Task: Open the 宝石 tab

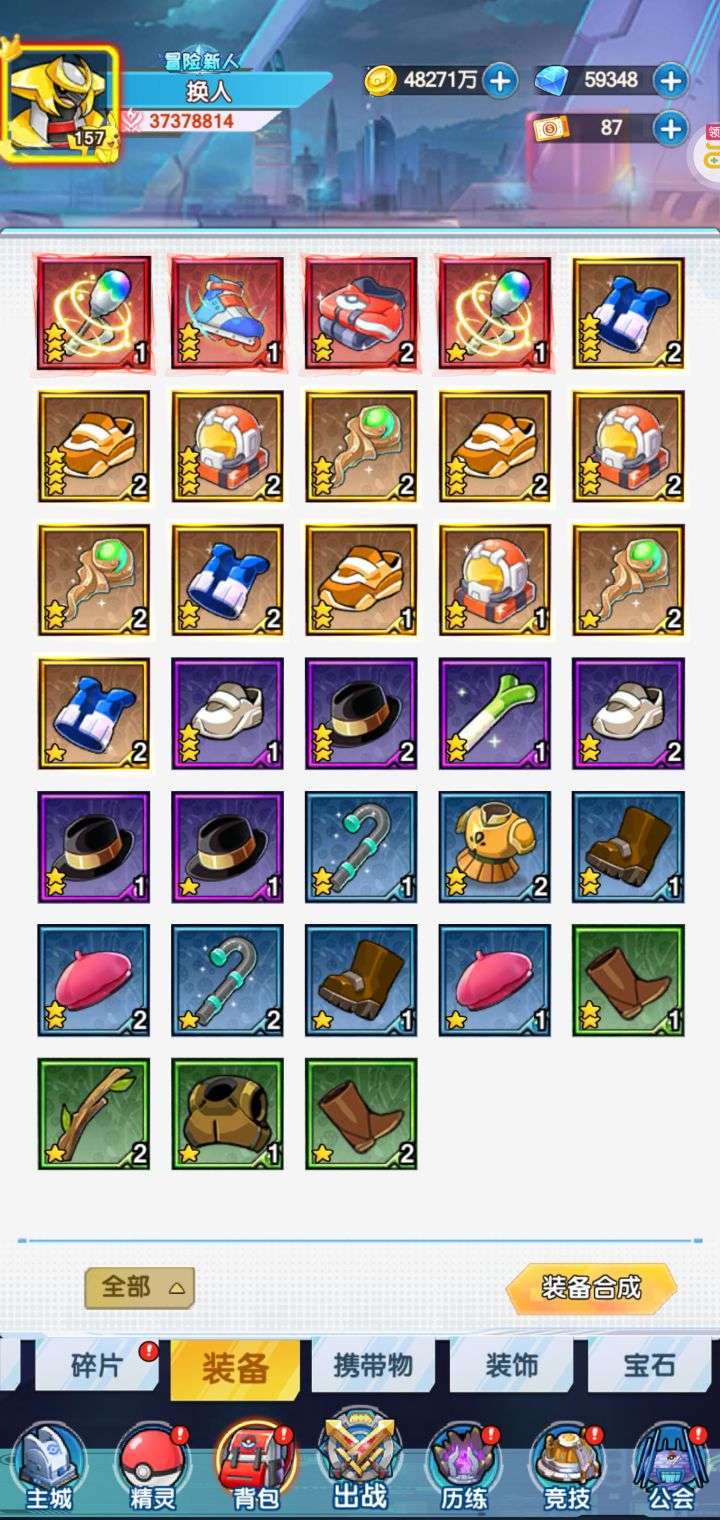Action: click(649, 1366)
